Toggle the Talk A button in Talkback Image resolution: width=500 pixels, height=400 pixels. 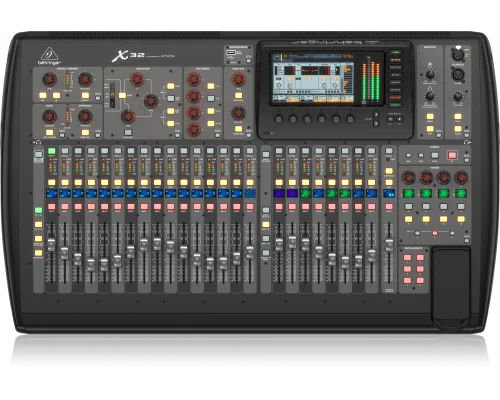(458, 117)
